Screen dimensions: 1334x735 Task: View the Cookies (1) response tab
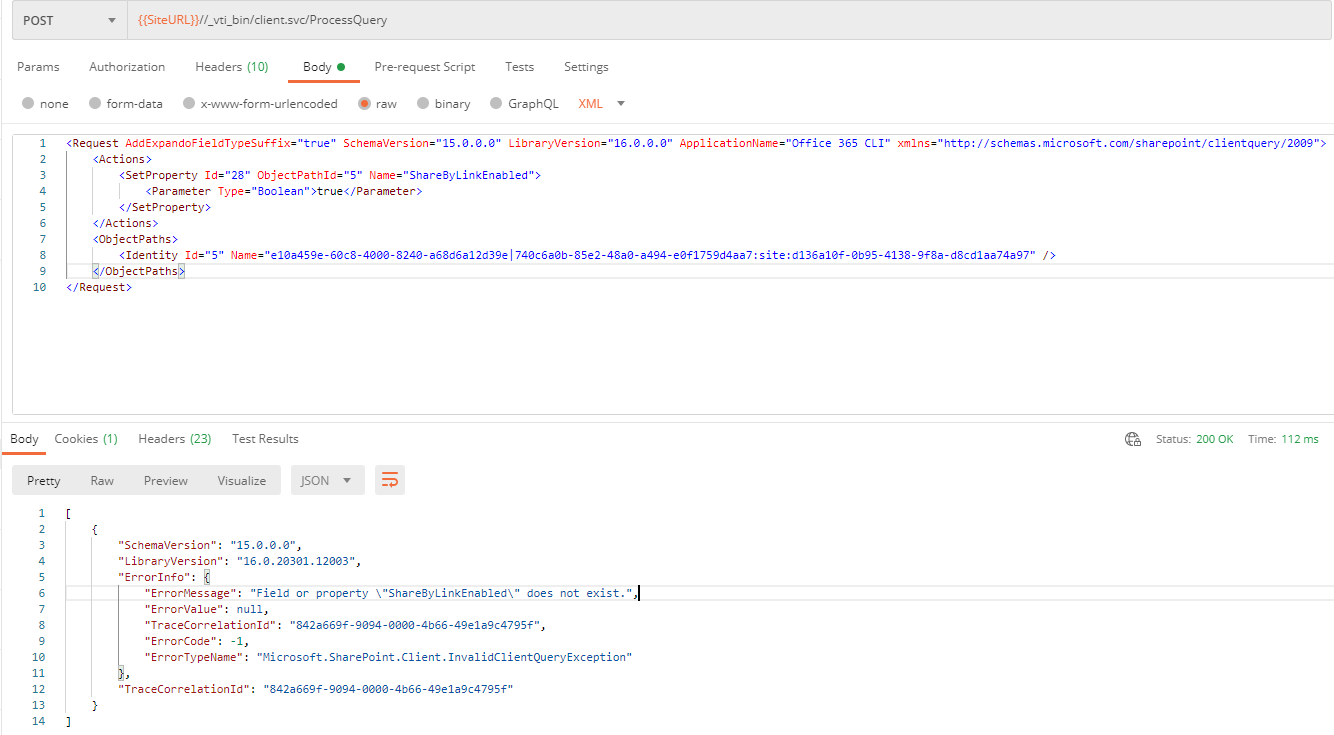point(86,438)
